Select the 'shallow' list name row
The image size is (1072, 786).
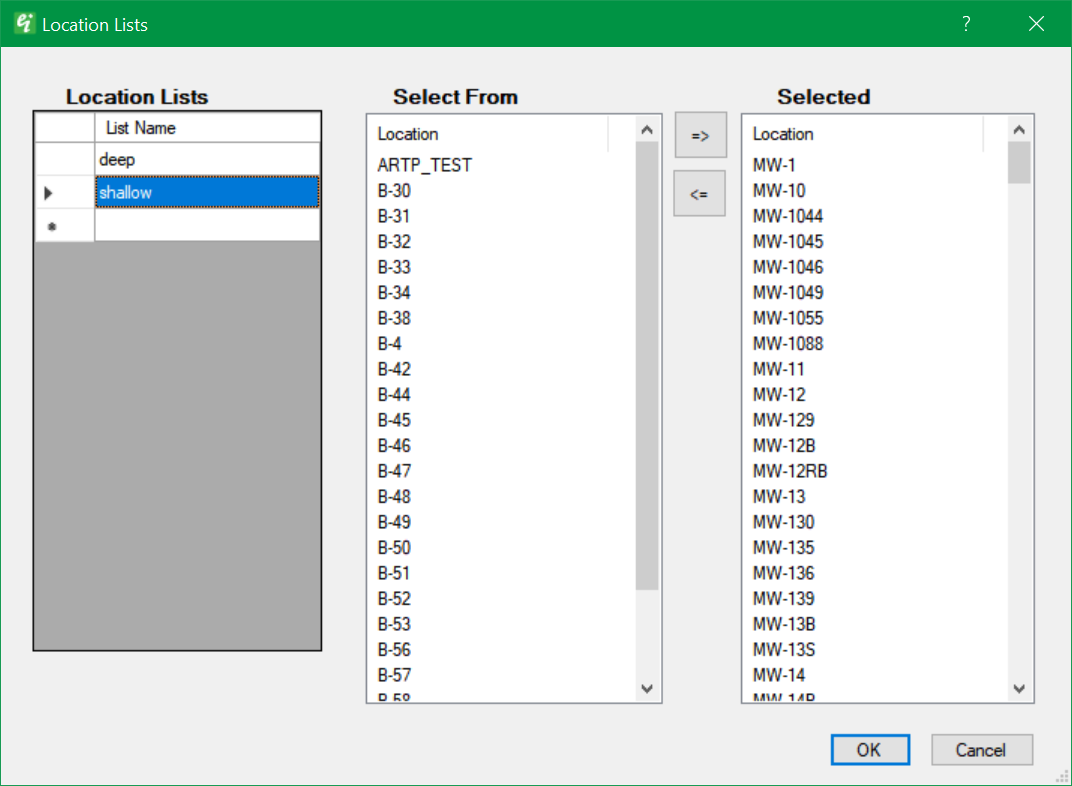tap(207, 192)
